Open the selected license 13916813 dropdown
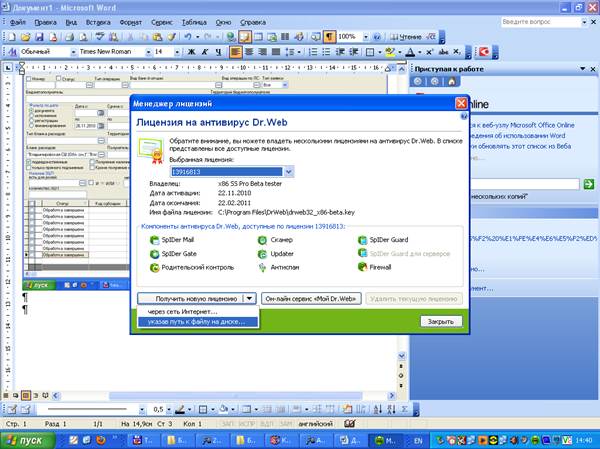This screenshot has height=449, width=600. point(289,172)
